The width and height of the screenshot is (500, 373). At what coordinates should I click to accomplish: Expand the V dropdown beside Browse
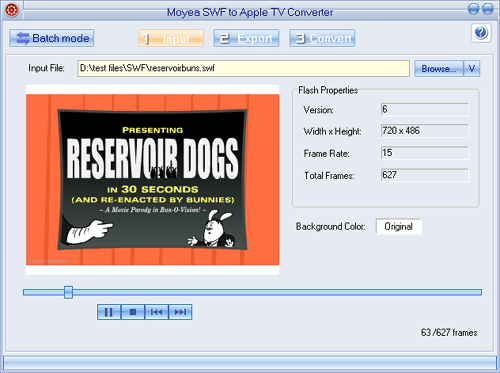pos(472,69)
